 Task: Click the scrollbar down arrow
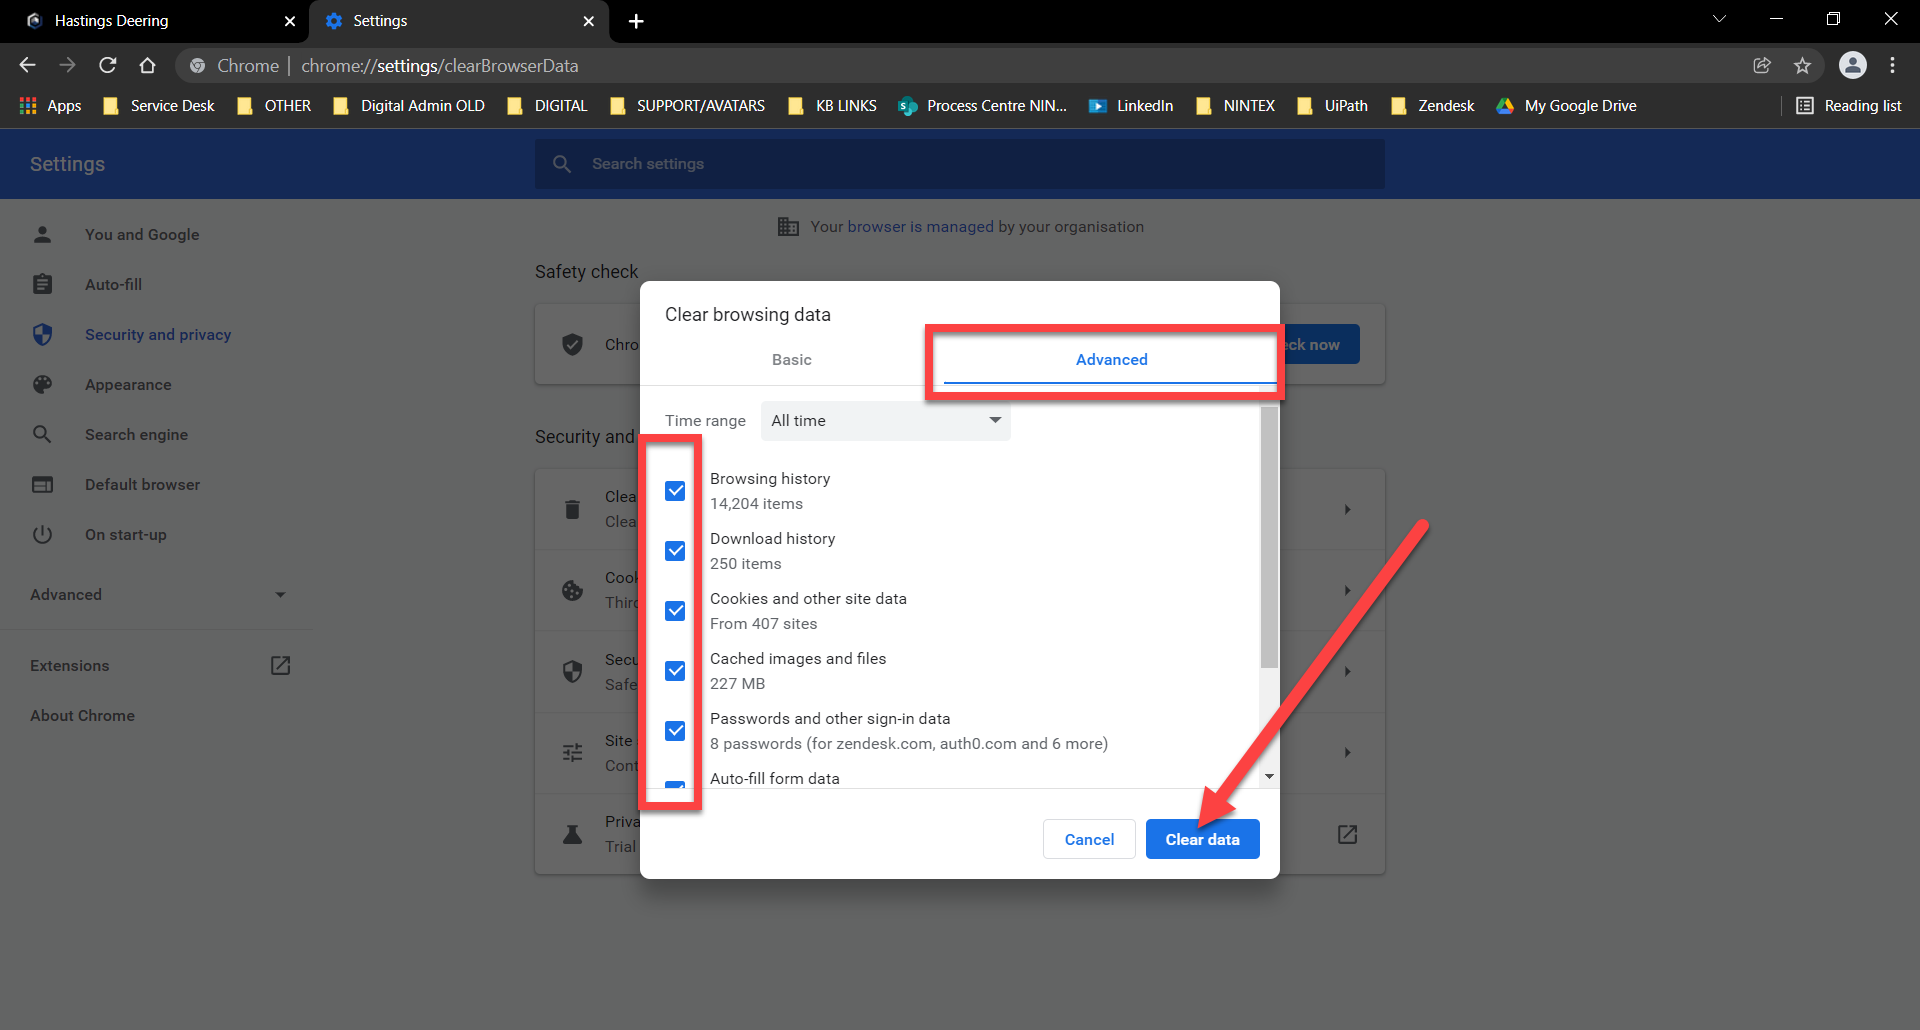pyautogui.click(x=1269, y=776)
